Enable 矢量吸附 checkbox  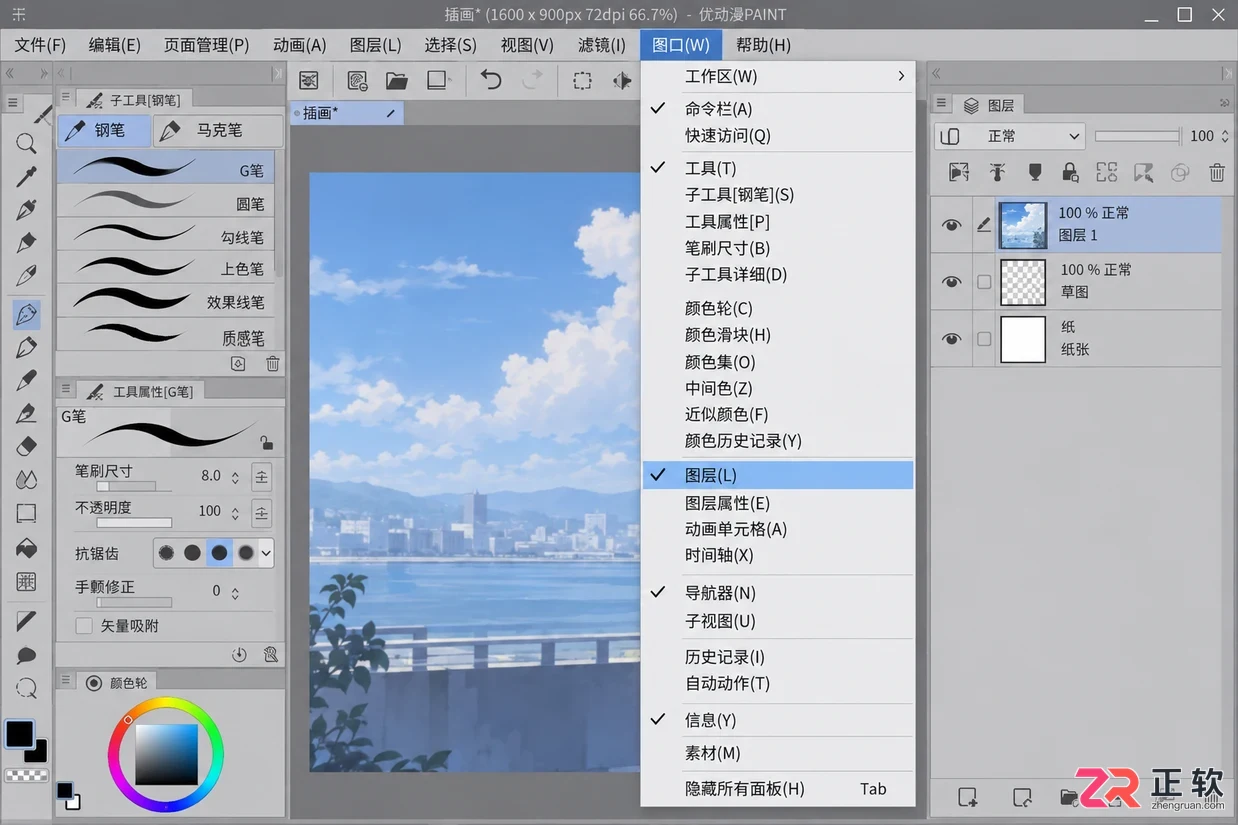click(84, 626)
